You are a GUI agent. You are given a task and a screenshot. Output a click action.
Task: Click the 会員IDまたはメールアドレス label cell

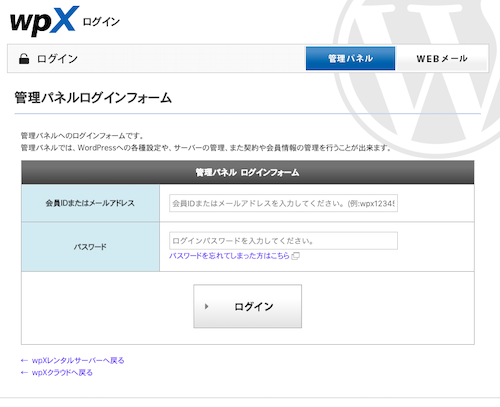coord(90,203)
